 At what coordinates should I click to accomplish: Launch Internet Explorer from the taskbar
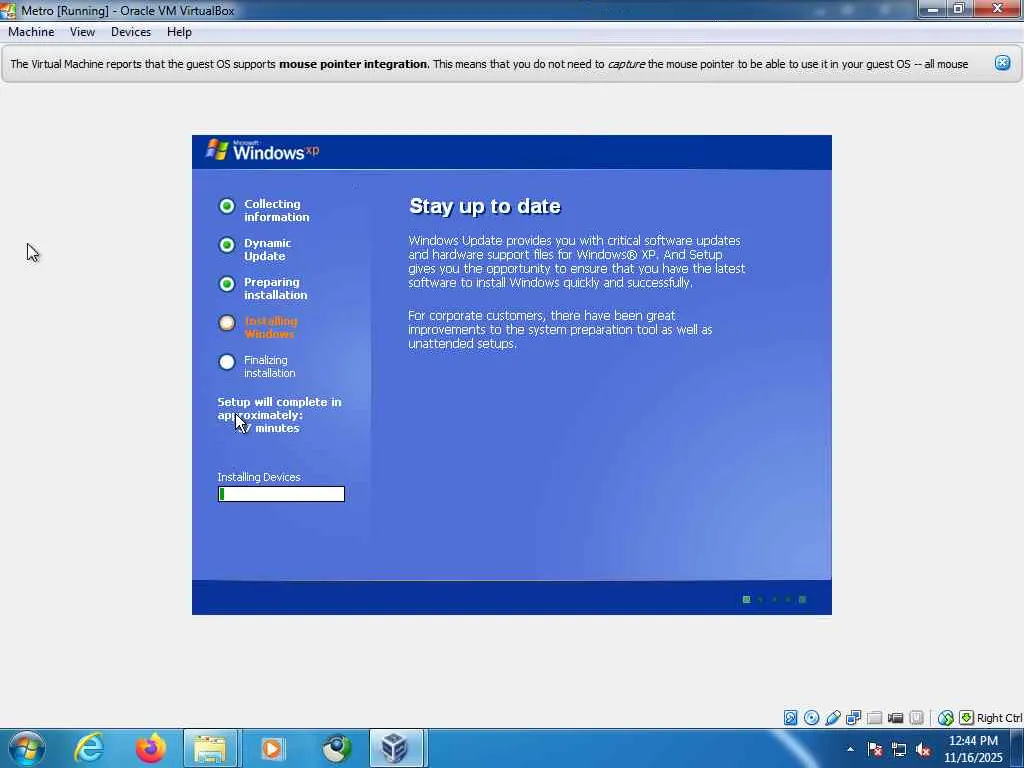pyautogui.click(x=88, y=748)
